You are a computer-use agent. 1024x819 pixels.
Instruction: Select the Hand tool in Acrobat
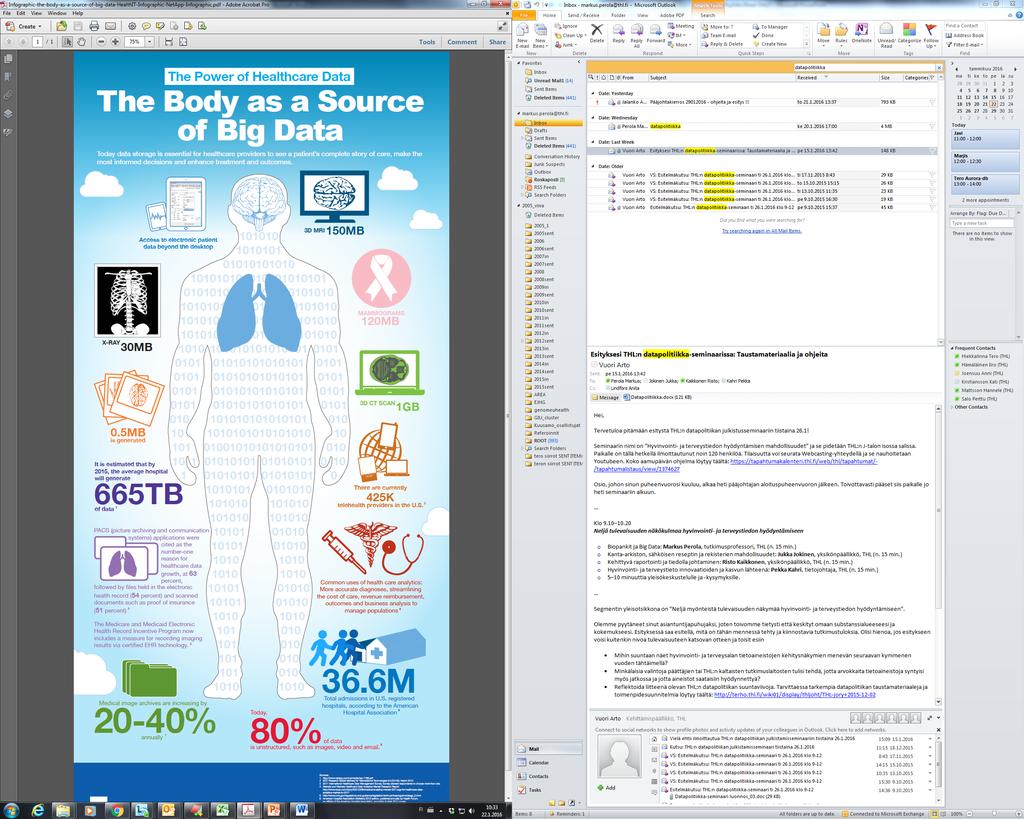coord(81,42)
